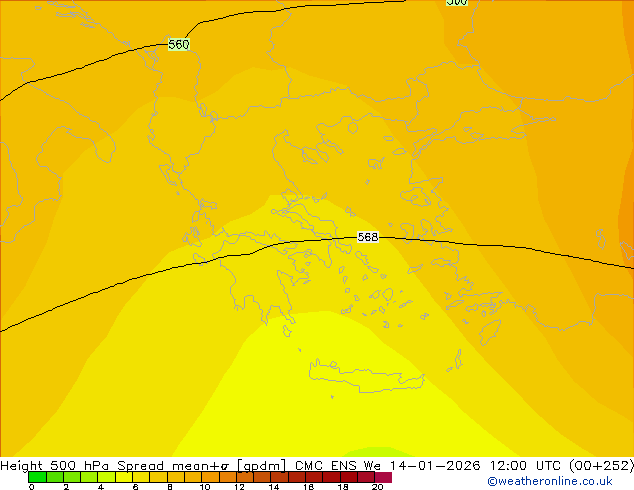Select the lime legend swatch starting at 4

coord(106,477)
